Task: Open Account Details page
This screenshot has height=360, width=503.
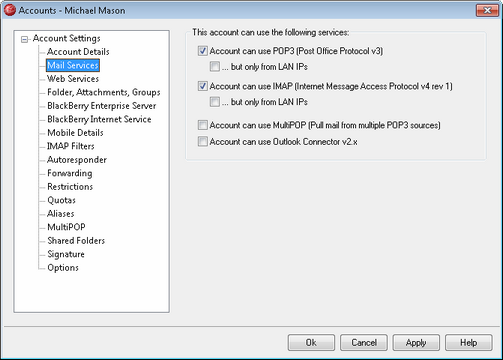Action: (x=78, y=52)
